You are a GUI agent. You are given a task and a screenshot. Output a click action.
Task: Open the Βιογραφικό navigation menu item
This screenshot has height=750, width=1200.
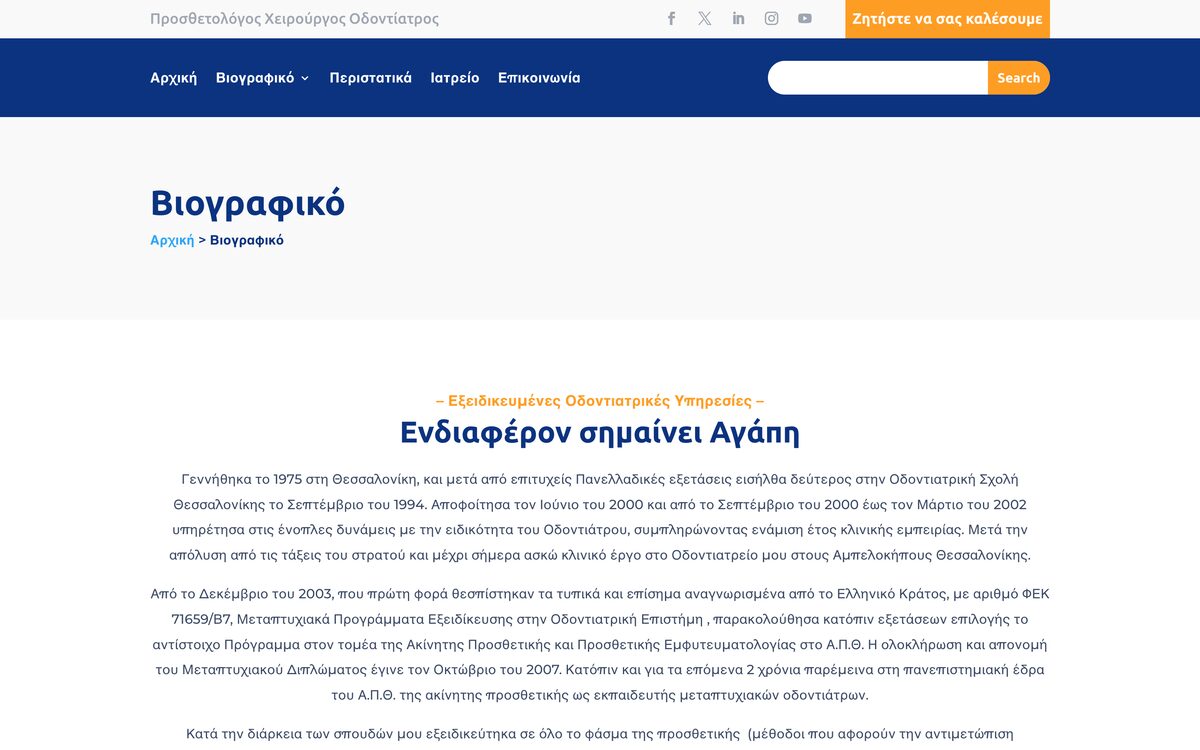tap(255, 78)
